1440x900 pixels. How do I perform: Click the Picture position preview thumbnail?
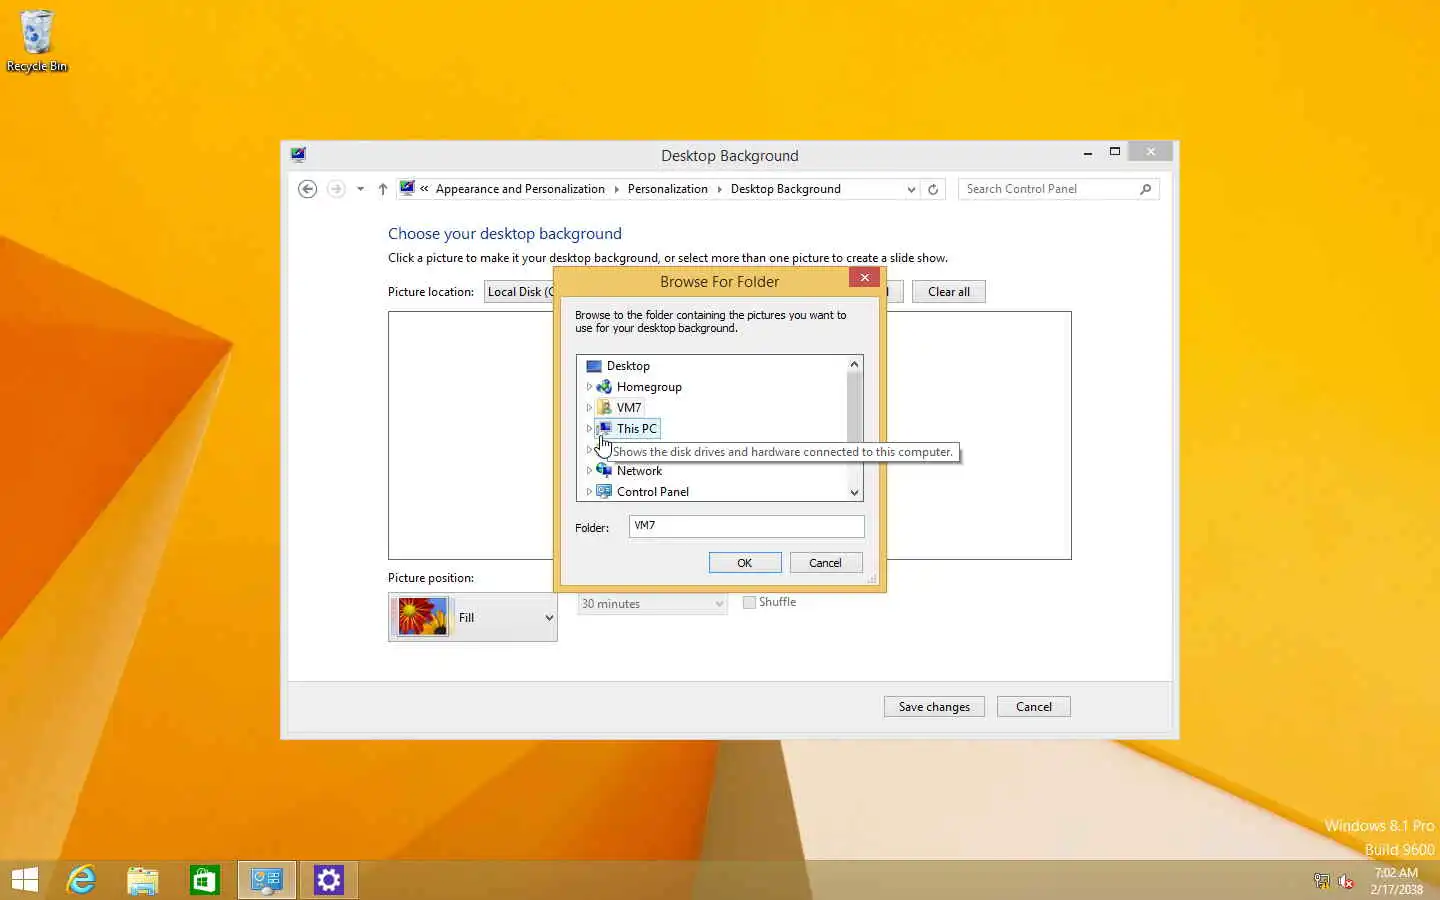[x=422, y=617]
